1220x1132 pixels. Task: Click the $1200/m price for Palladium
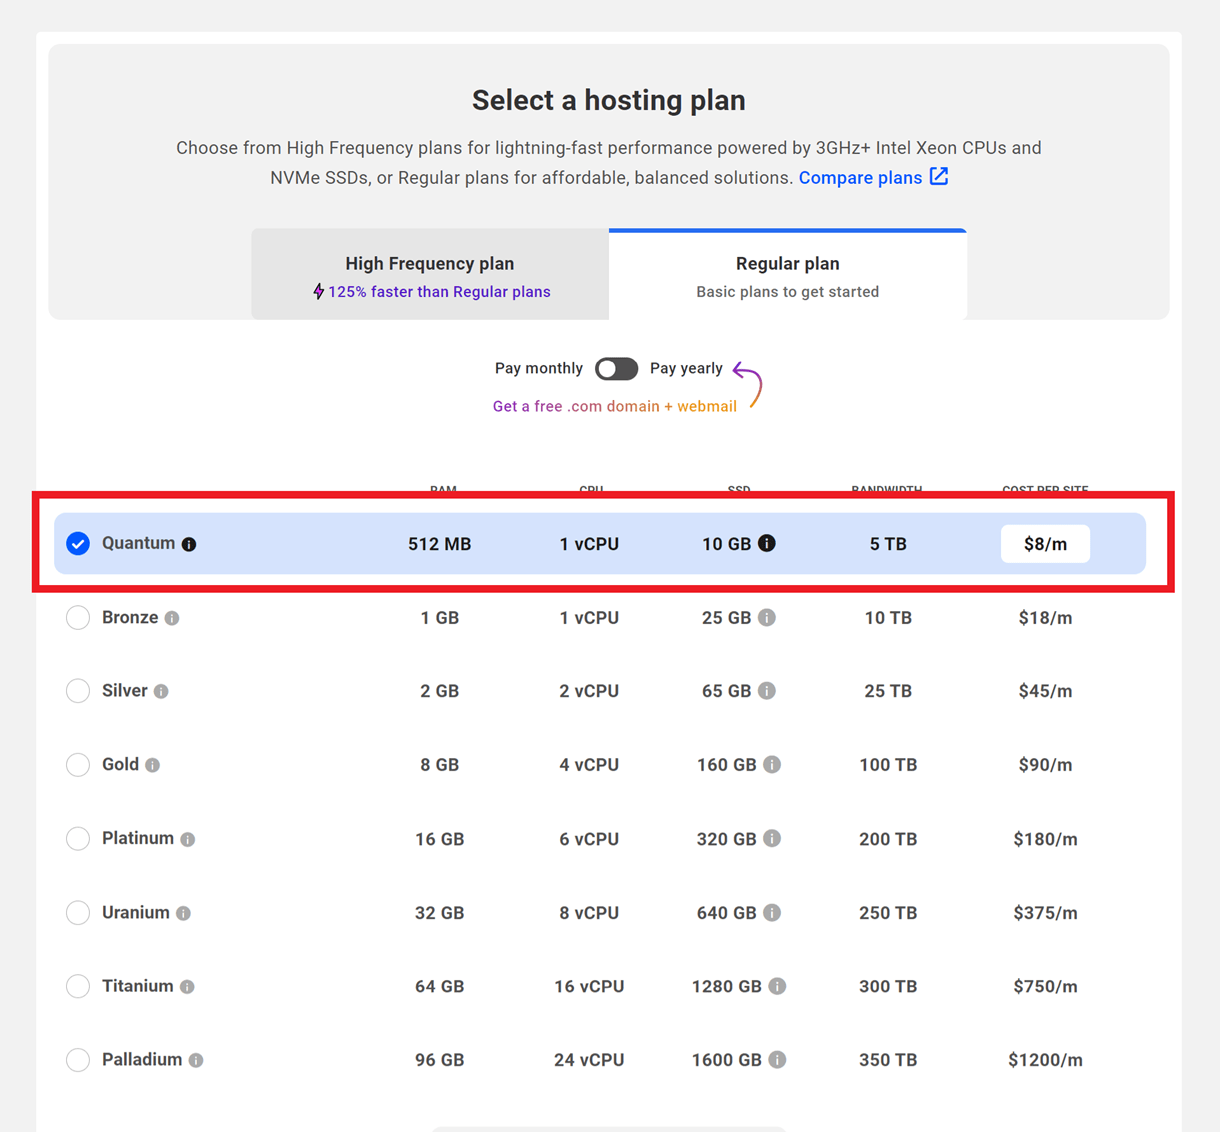point(1045,1060)
